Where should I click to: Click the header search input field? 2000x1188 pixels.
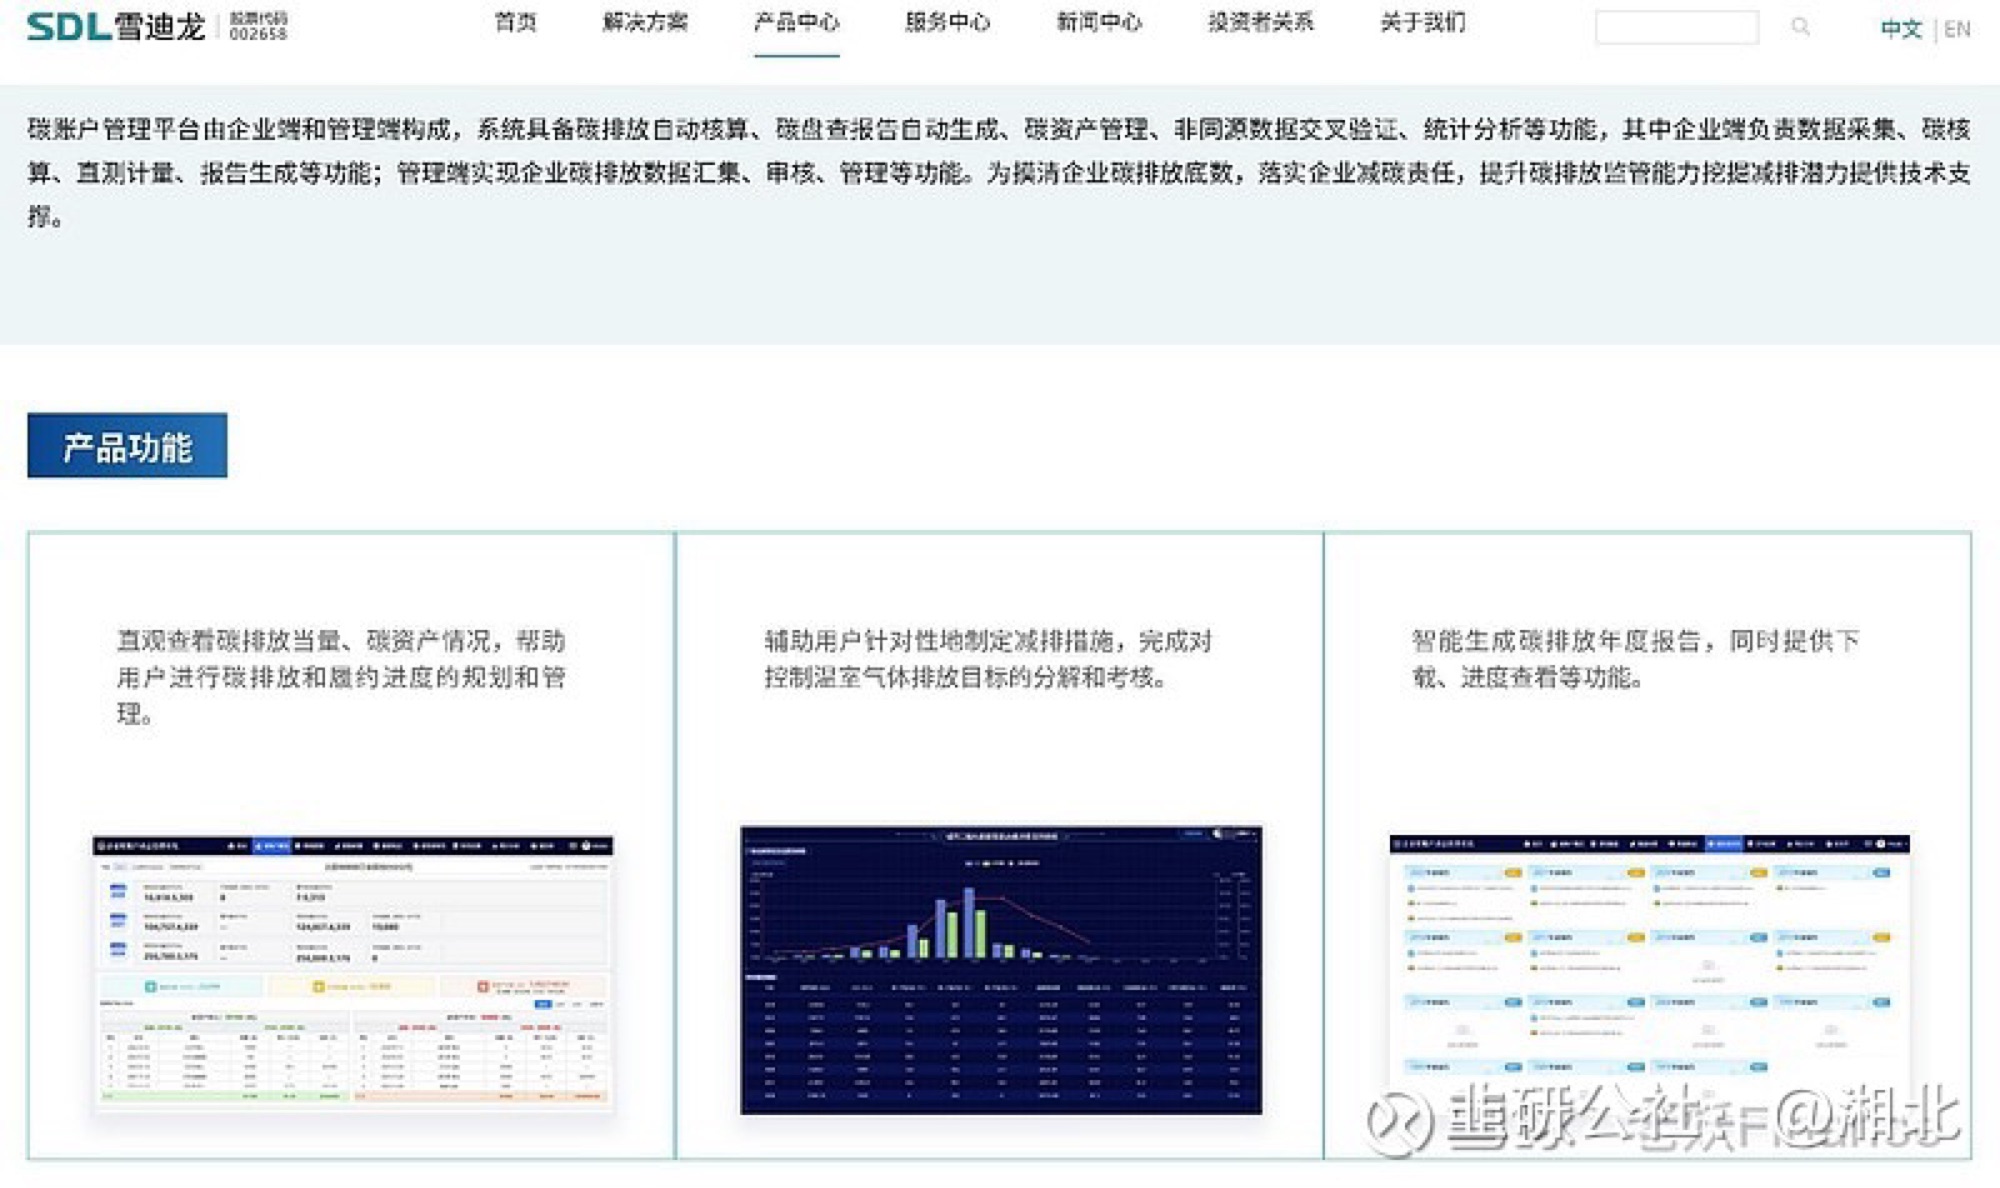1676,27
